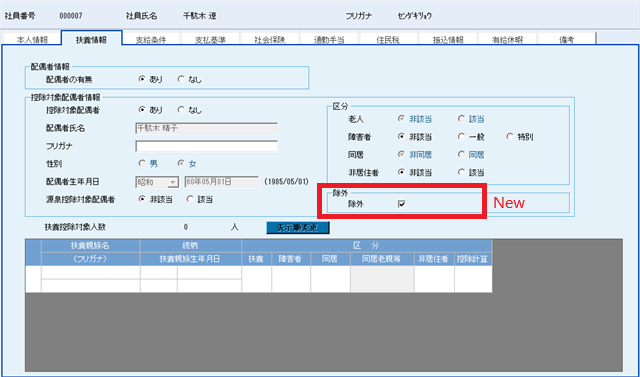Open the 昭和 era dropdown
640x377 pixels.
point(173,182)
